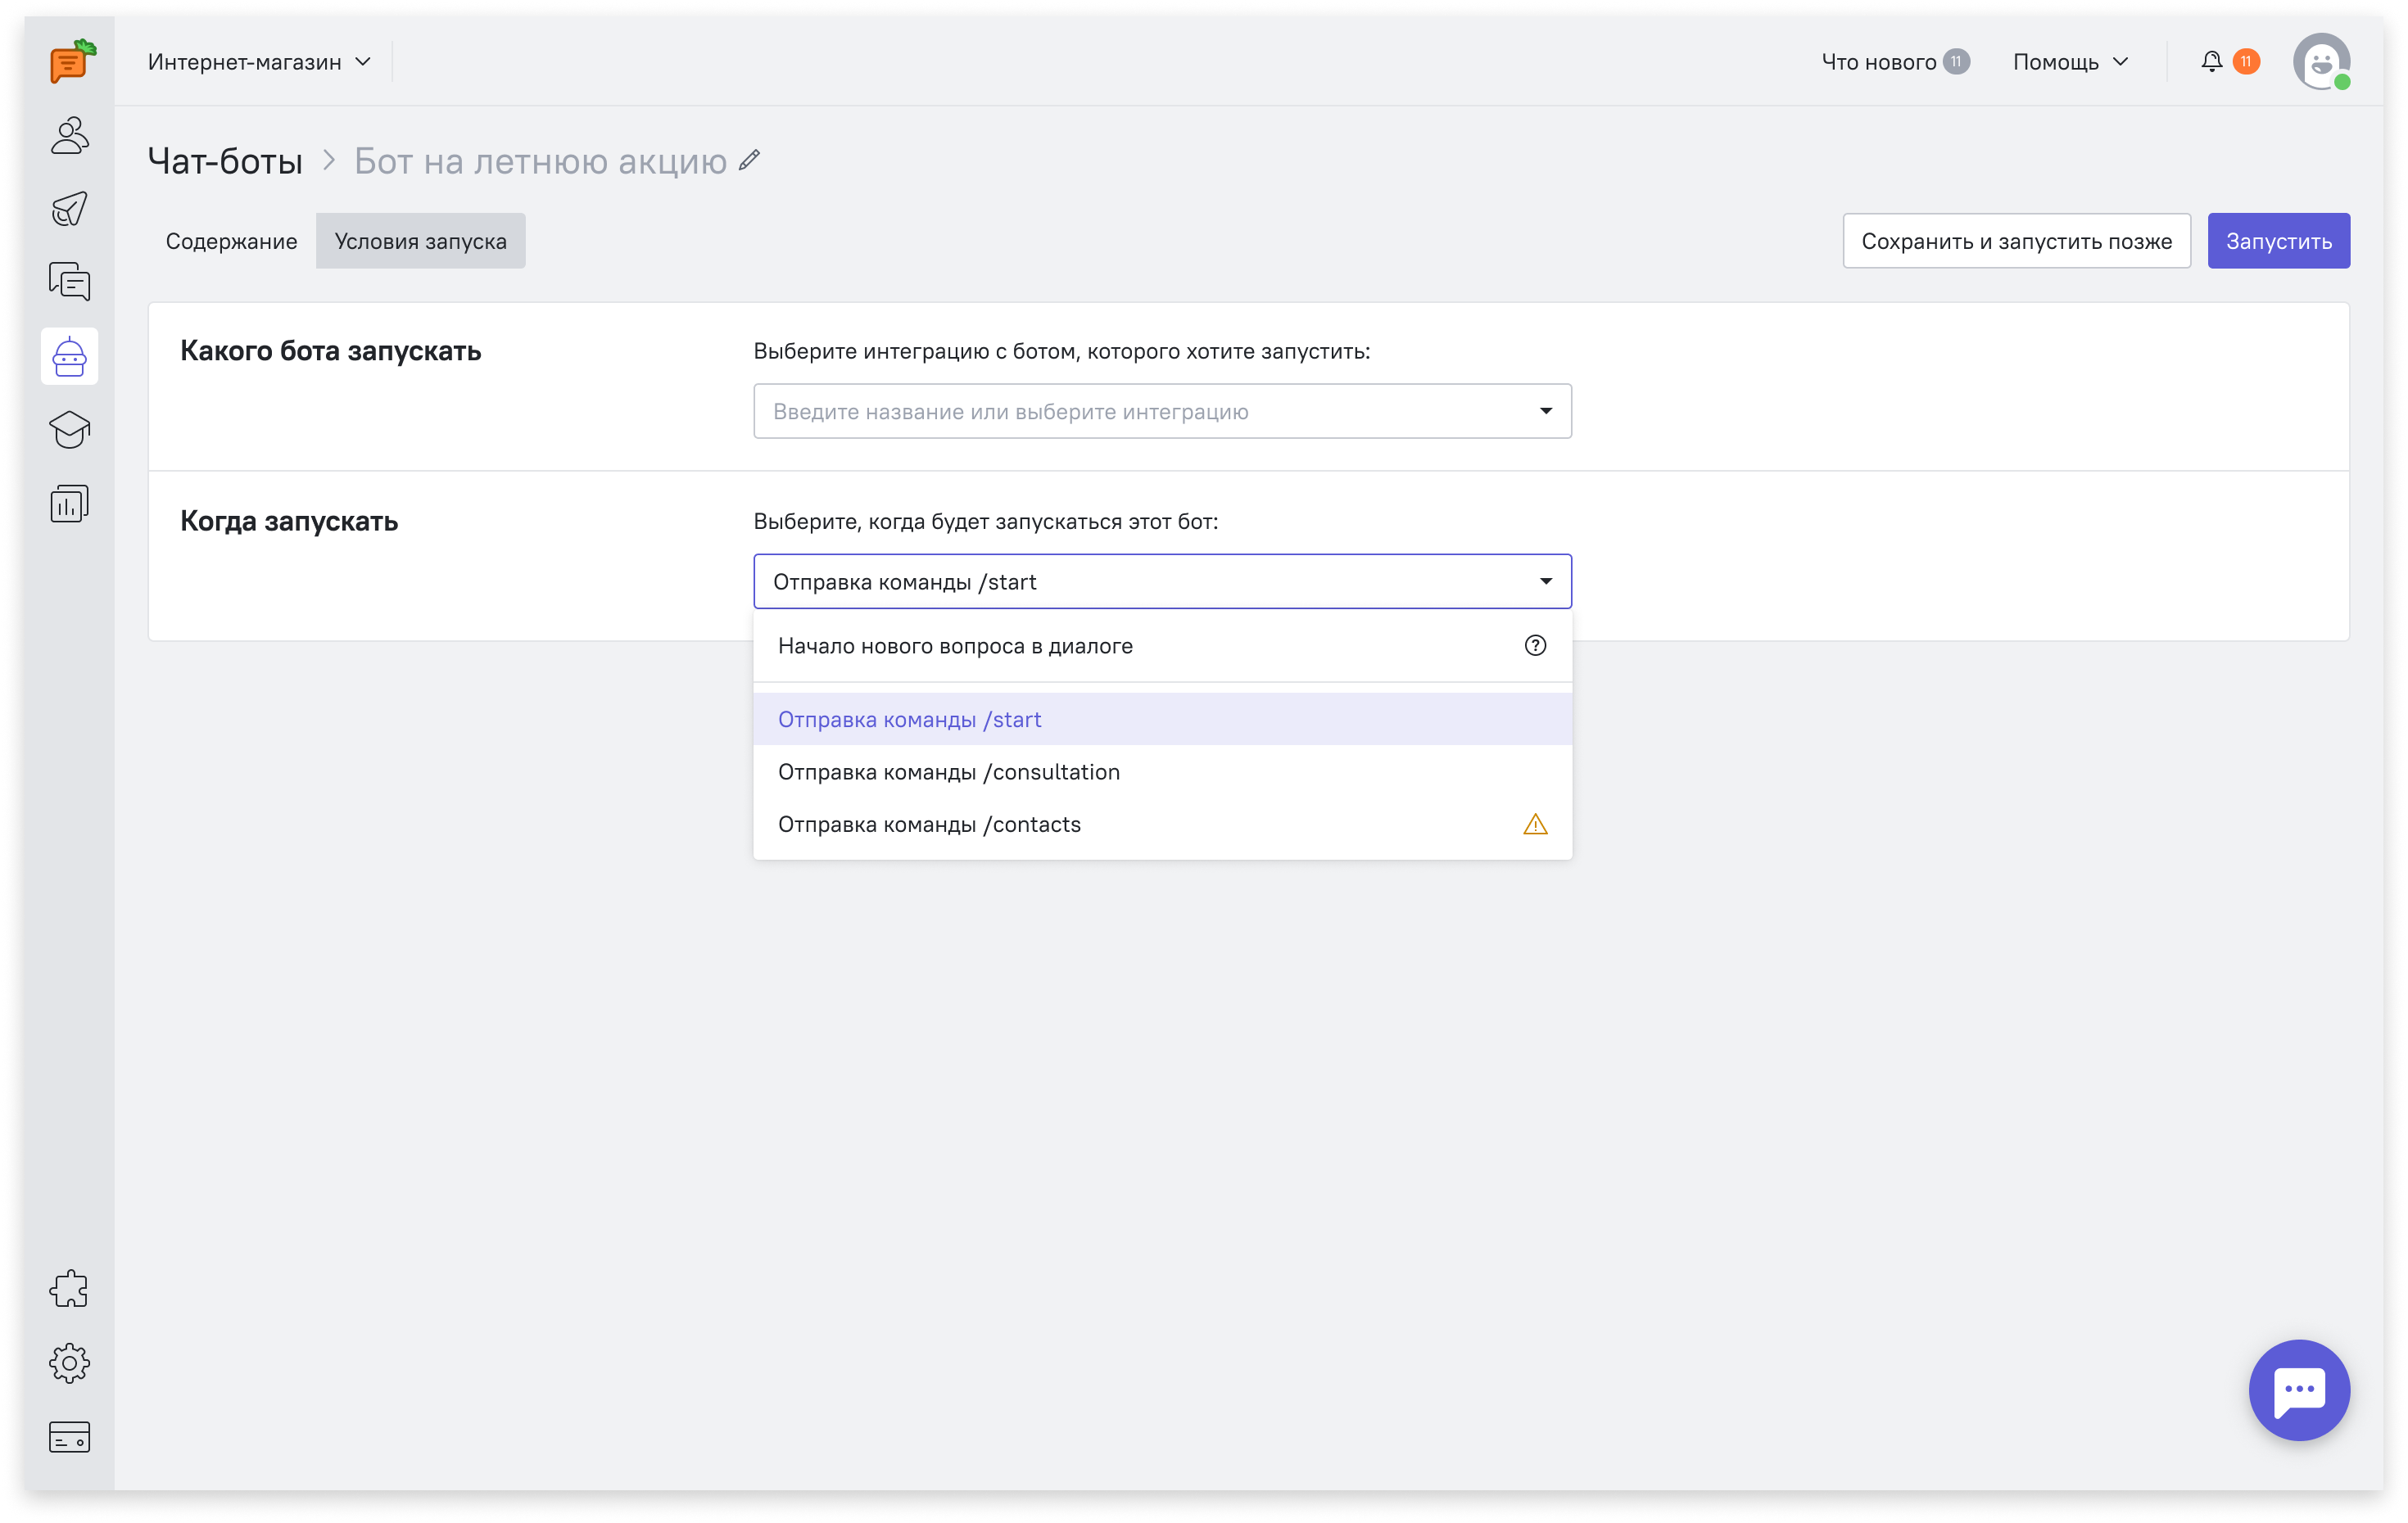Click the Запустить button

[2278, 241]
